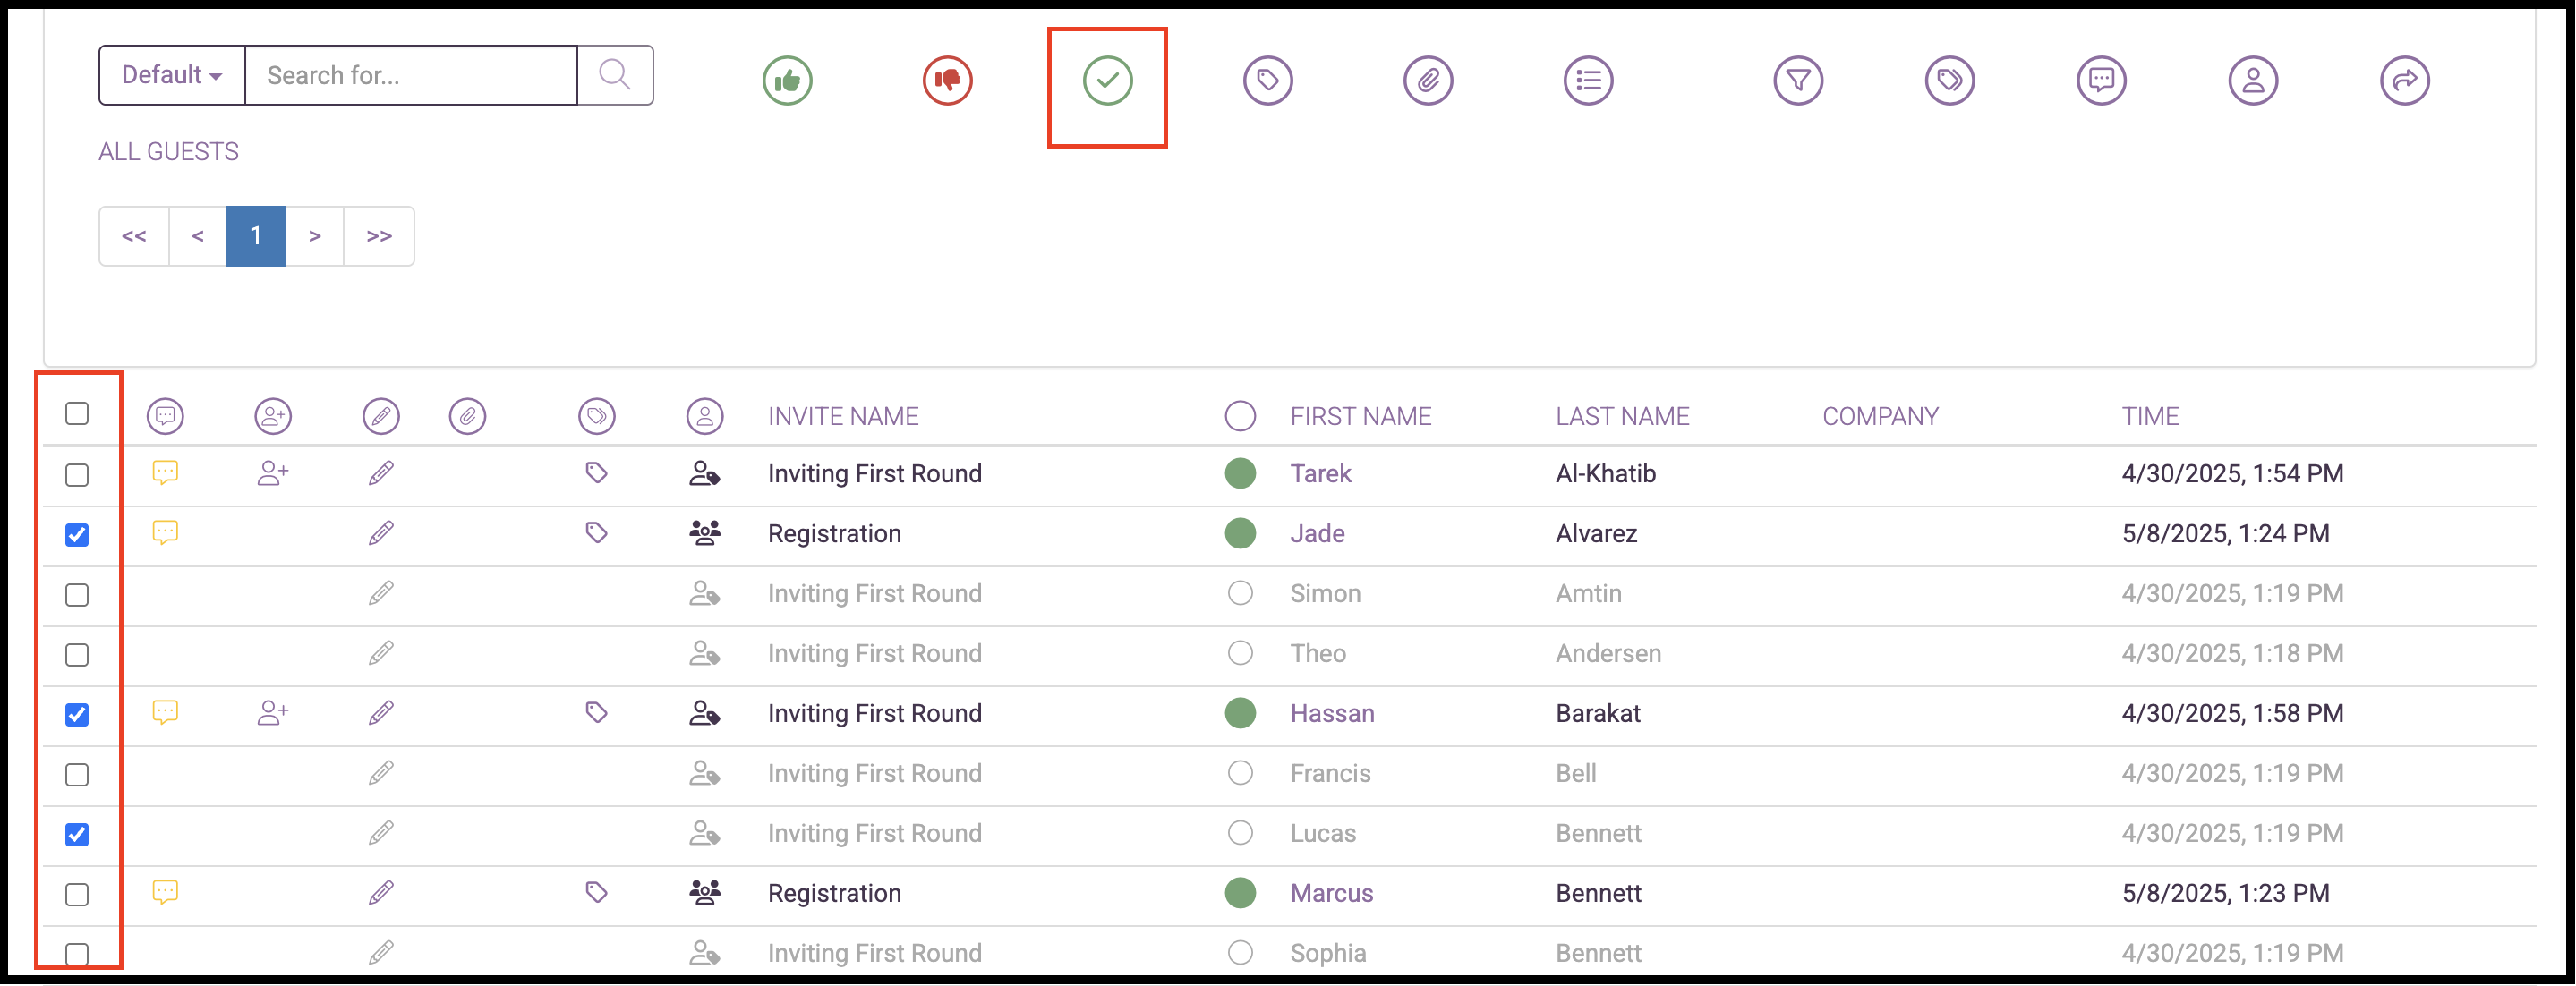The width and height of the screenshot is (2576, 986).
Task: Sort by INVITE NAME column header
Action: pyautogui.click(x=843, y=416)
